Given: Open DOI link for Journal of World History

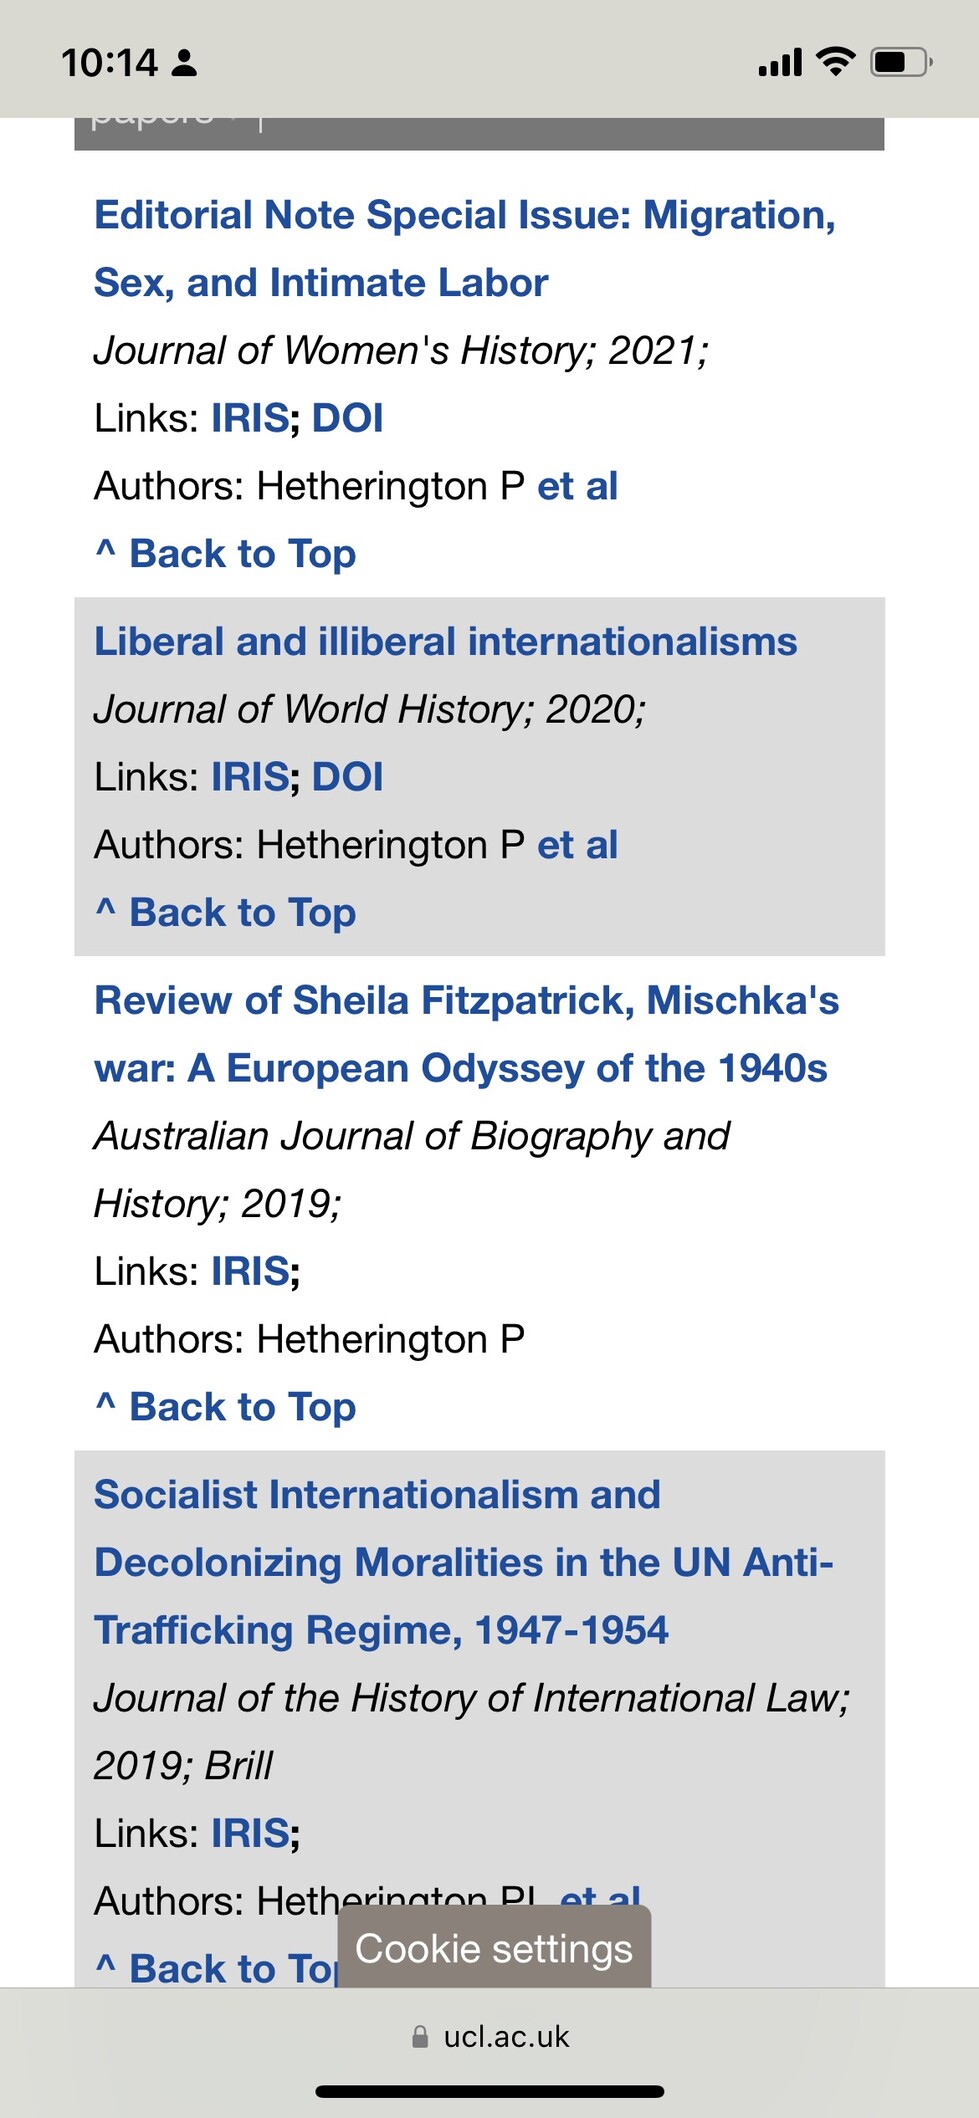Looking at the screenshot, I should (347, 777).
